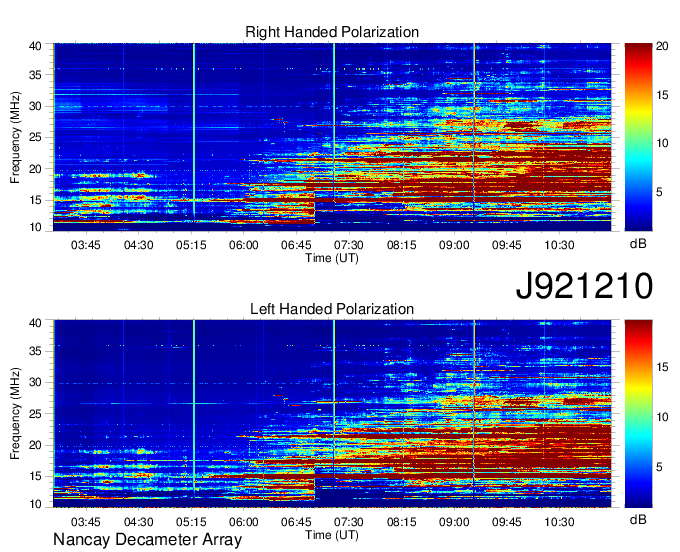Click the 10 MHz tick label on top plot

click(x=35, y=227)
